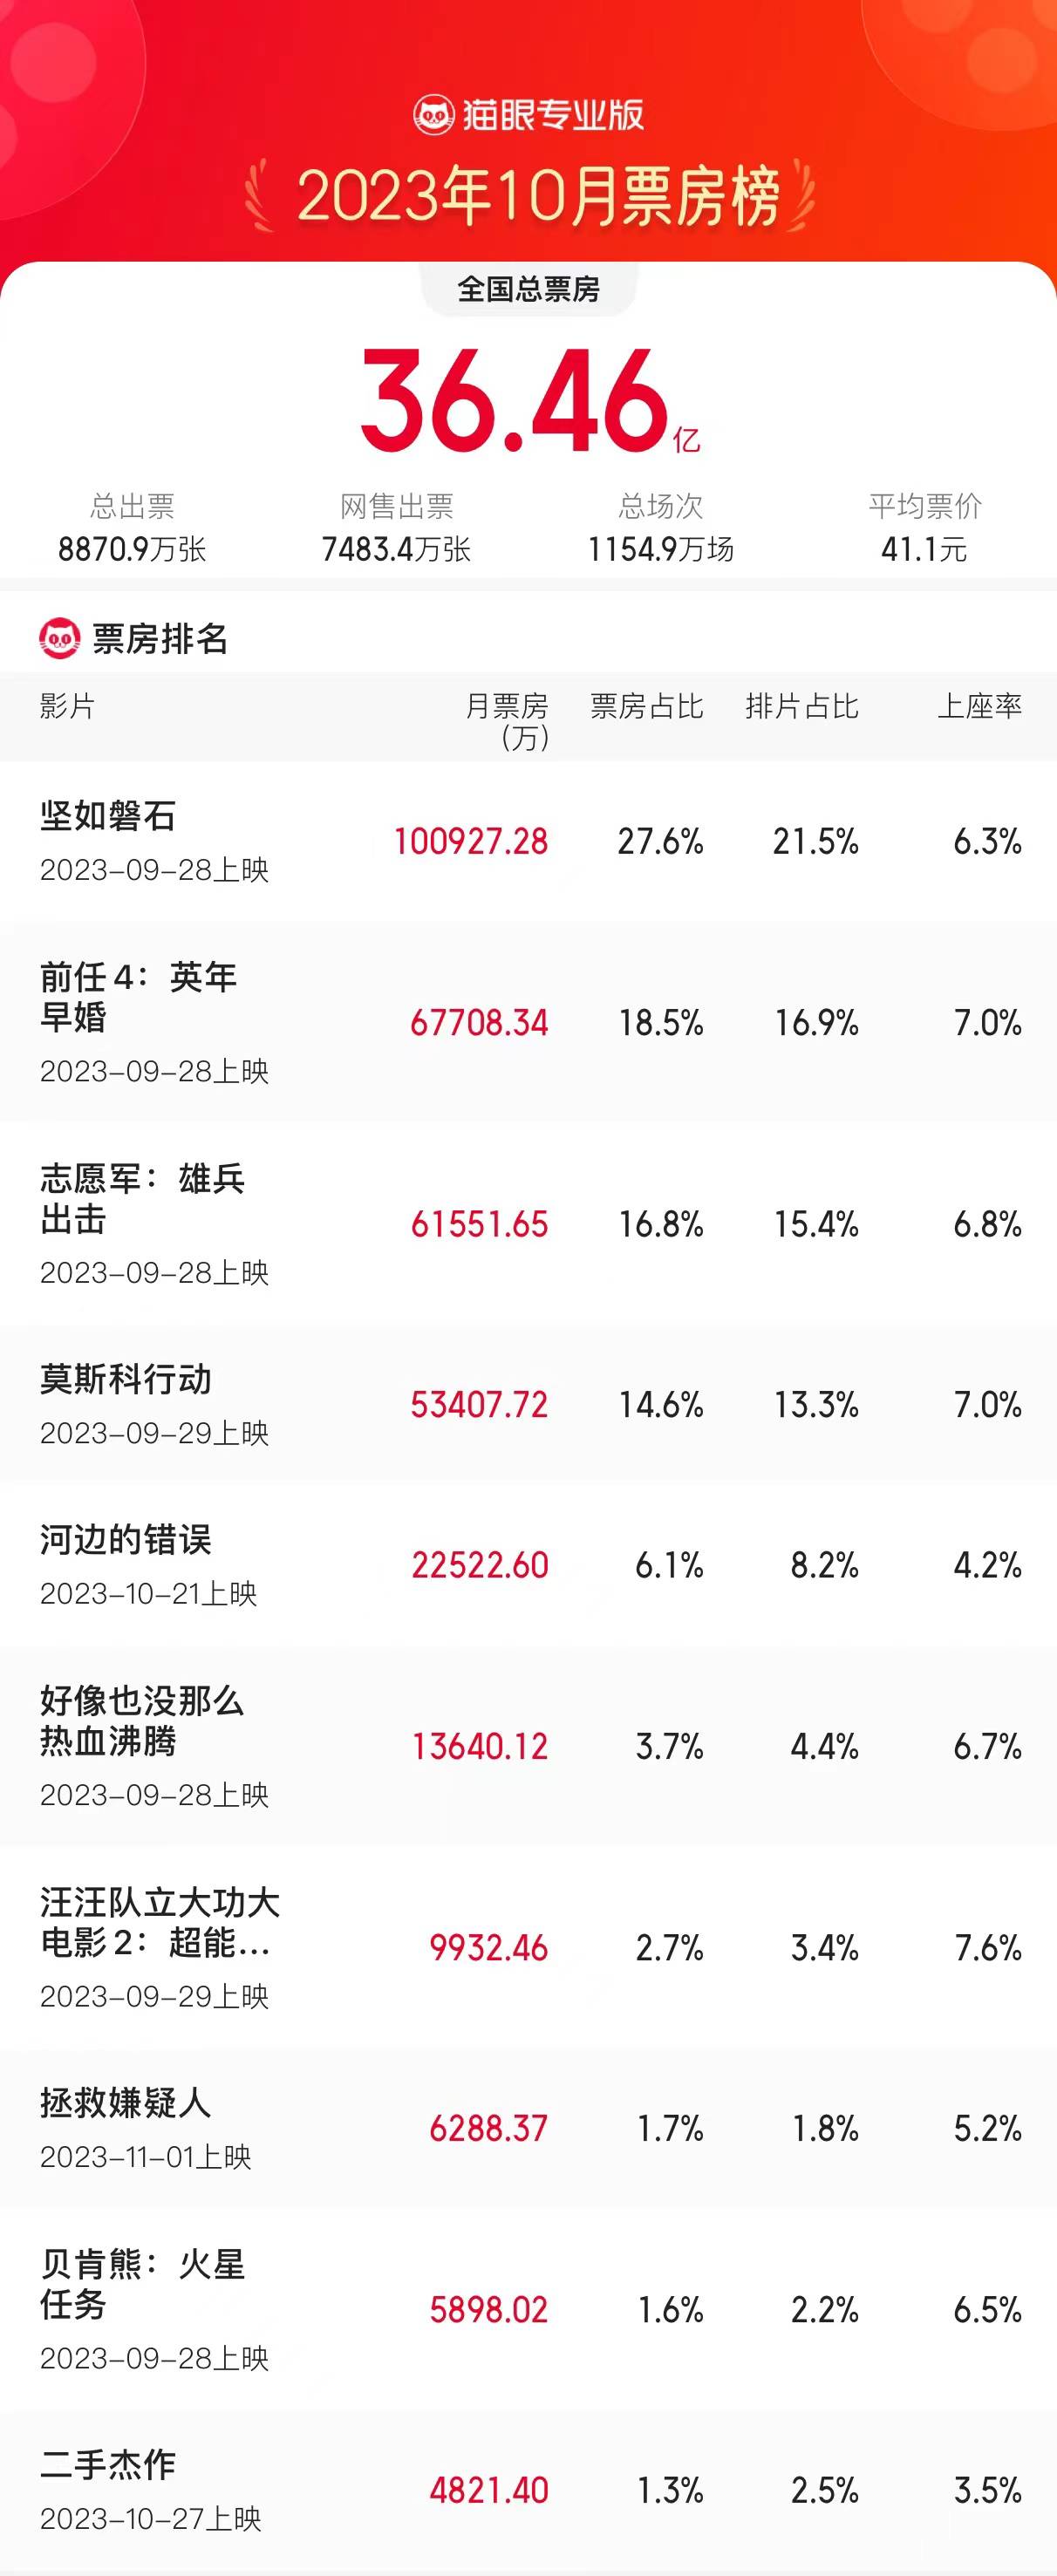Click the 票房占比 column header
The width and height of the screenshot is (1057, 2576).
646,707
